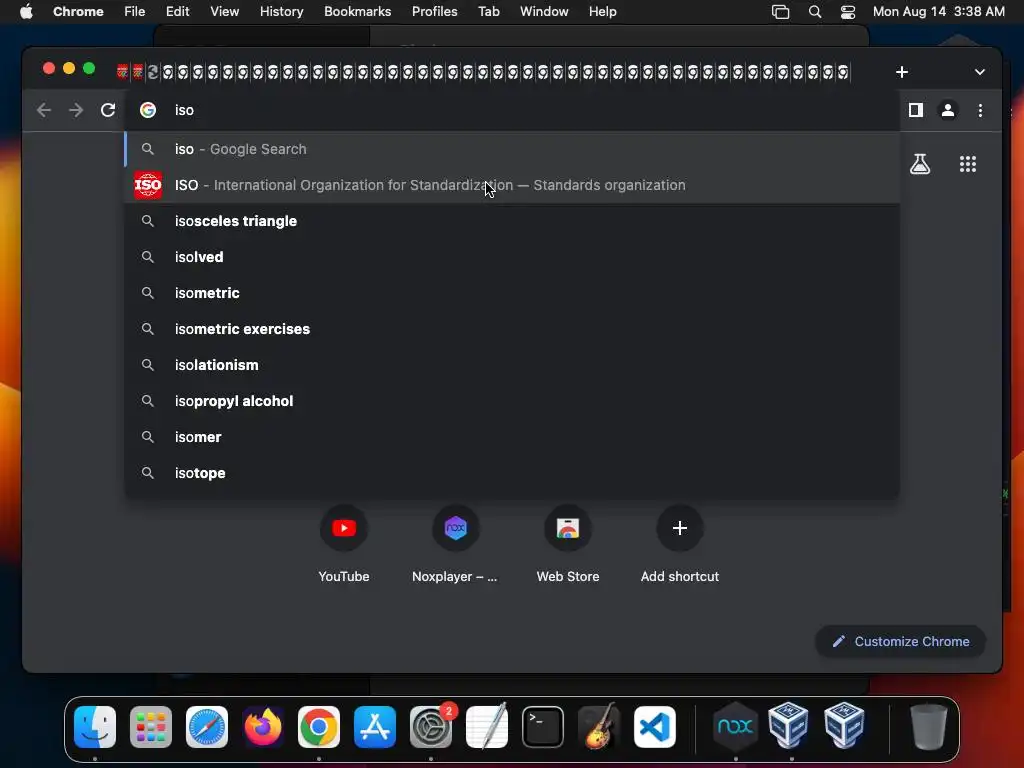
Task: Open the three-dot Chrome menu
Action: (980, 110)
